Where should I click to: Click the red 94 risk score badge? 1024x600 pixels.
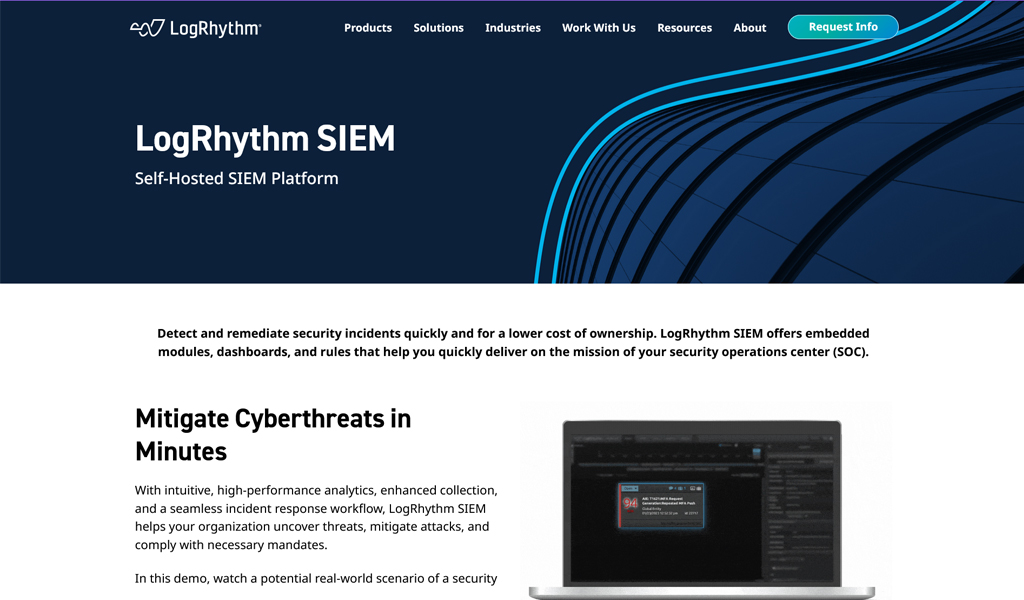pyautogui.click(x=630, y=503)
